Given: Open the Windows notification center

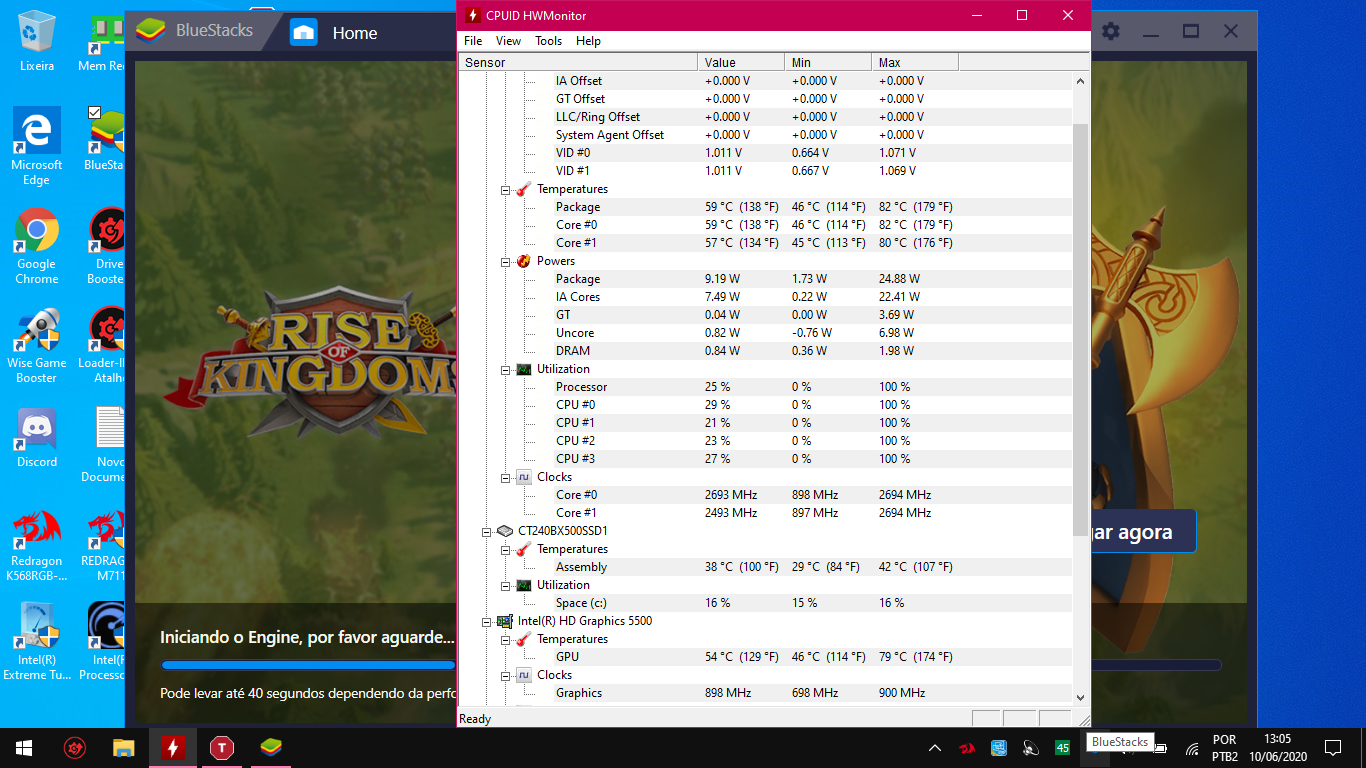Looking at the screenshot, I should [x=1333, y=748].
